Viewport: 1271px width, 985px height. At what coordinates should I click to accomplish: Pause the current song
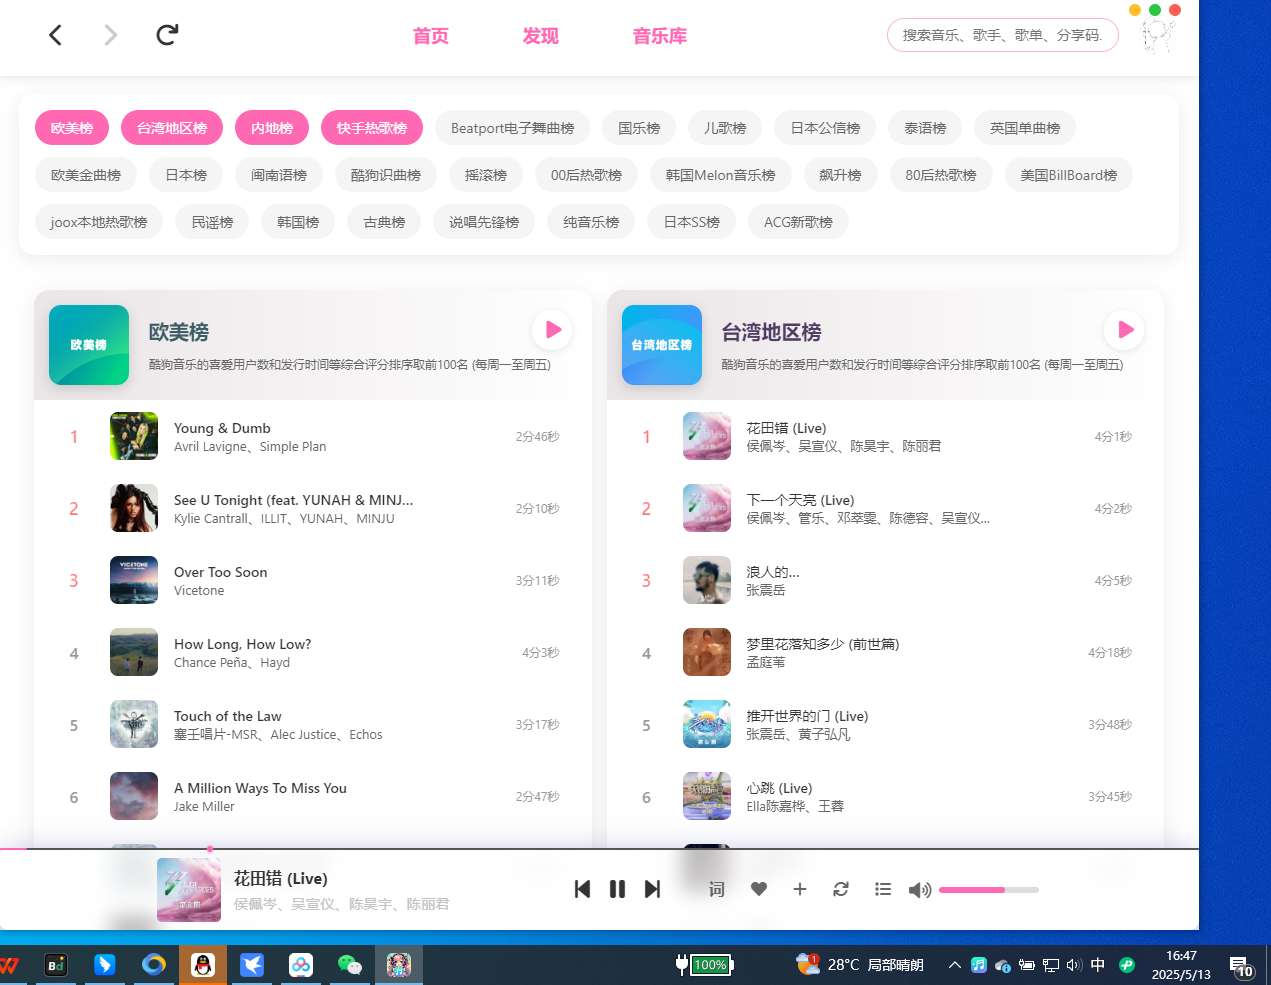[617, 889]
